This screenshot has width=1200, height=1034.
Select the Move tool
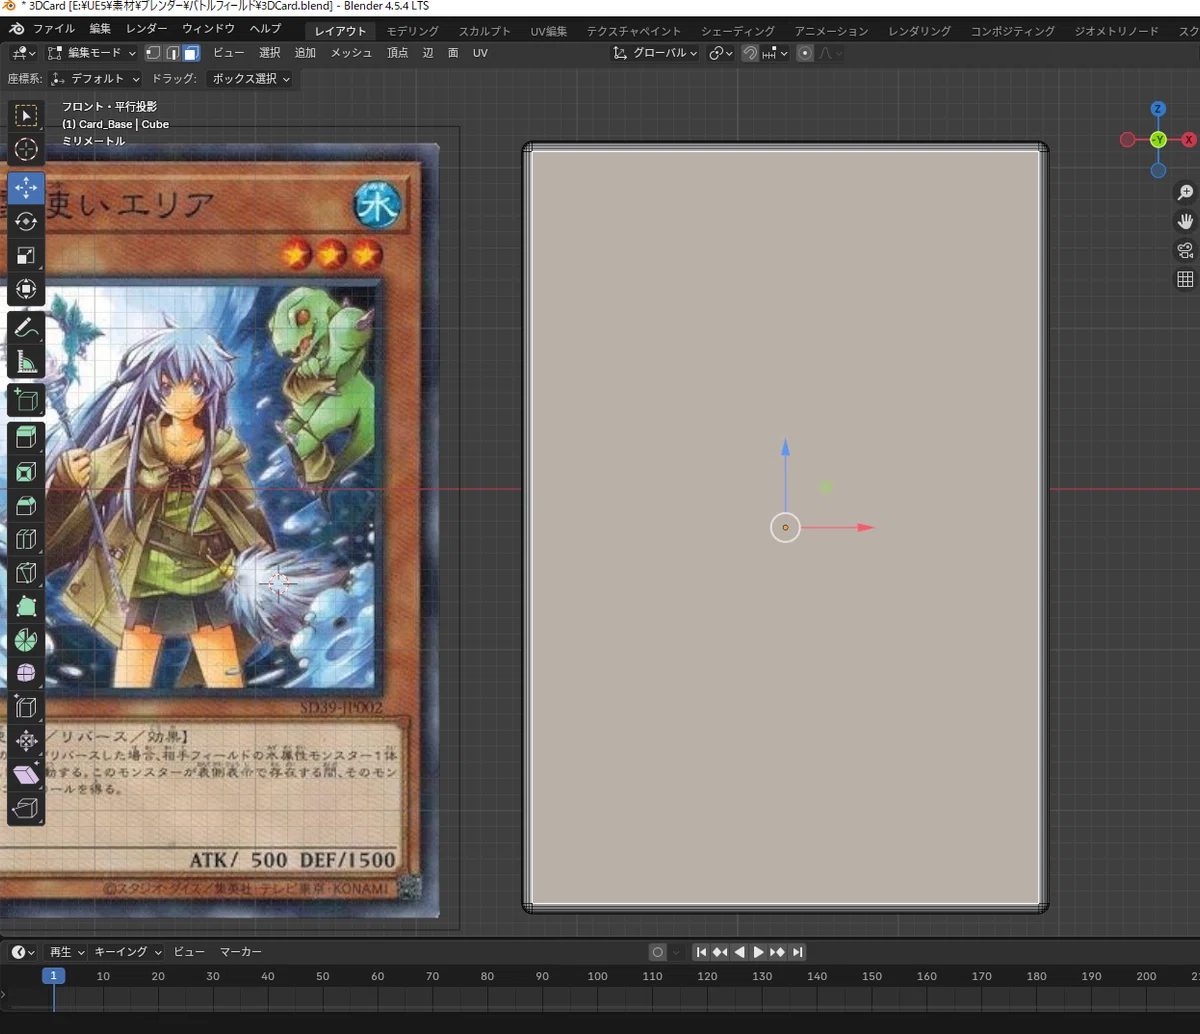(26, 187)
